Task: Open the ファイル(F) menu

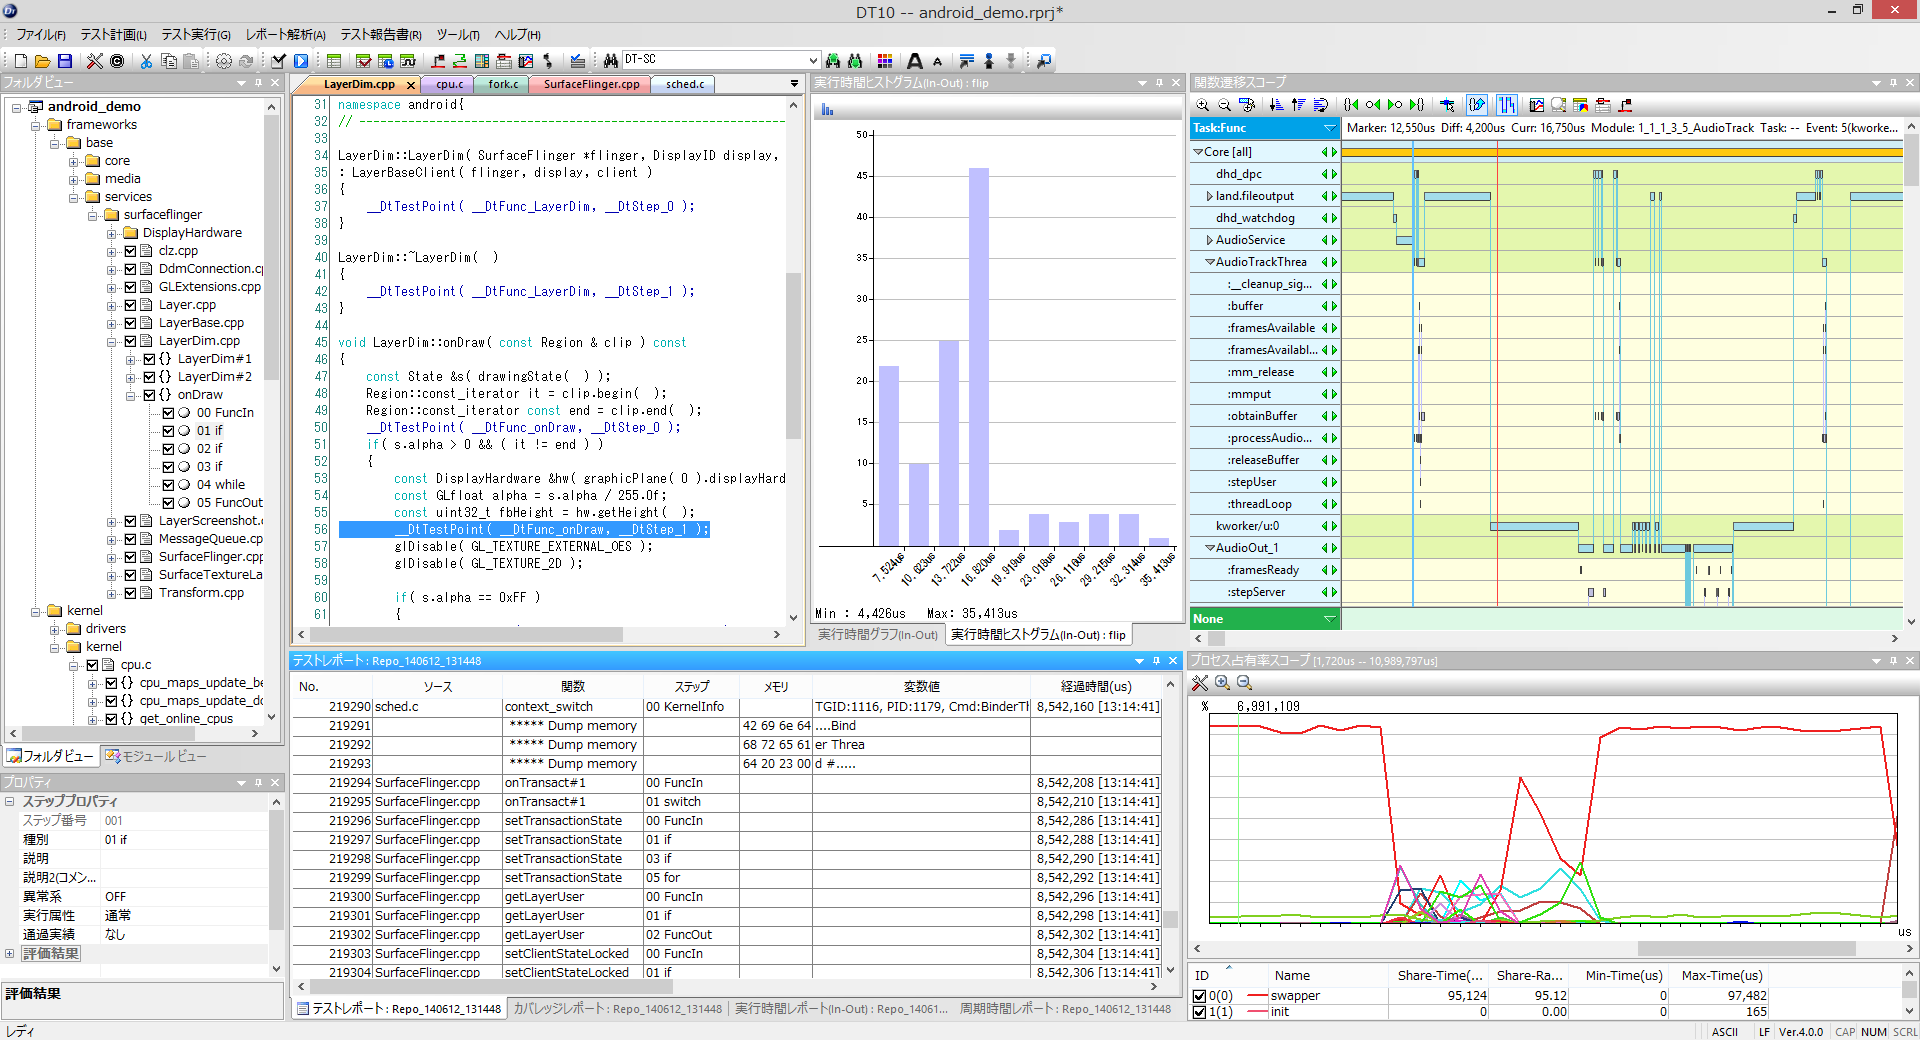Action: pyautogui.click(x=41, y=35)
